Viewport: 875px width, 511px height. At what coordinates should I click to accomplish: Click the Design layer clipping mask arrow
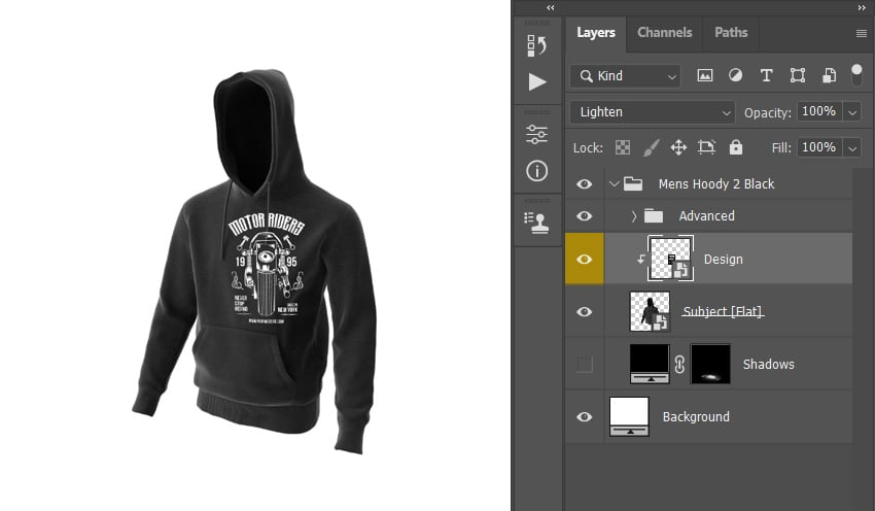(x=641, y=259)
